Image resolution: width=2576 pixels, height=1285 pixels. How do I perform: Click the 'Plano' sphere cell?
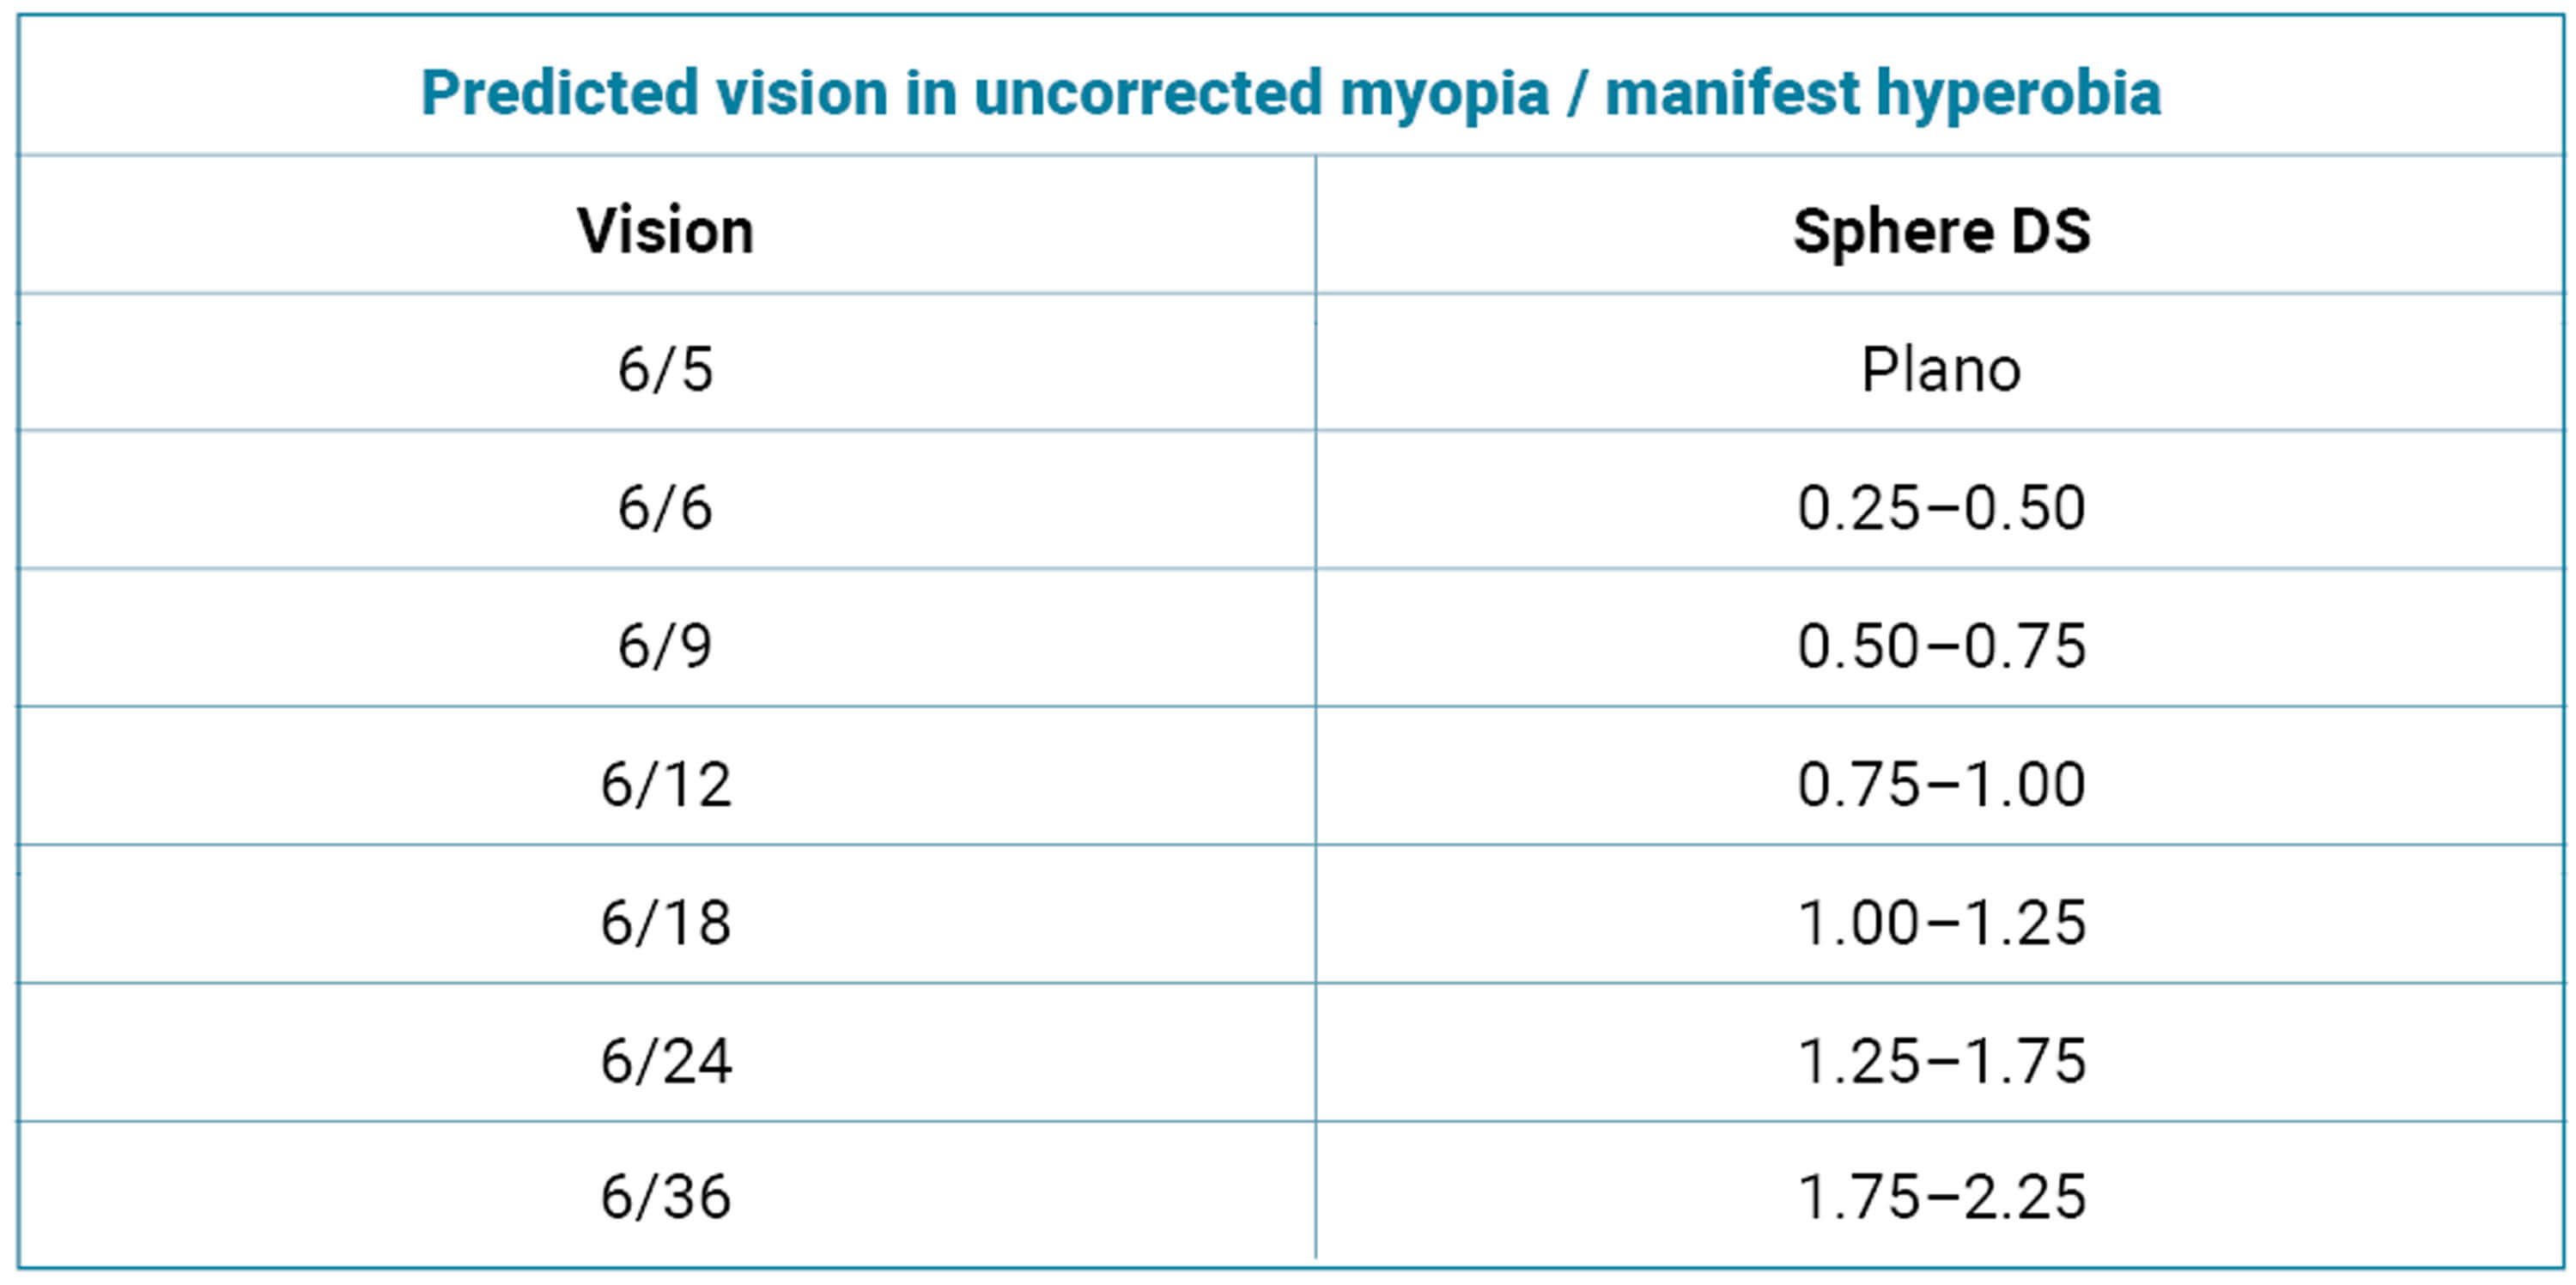(1941, 370)
